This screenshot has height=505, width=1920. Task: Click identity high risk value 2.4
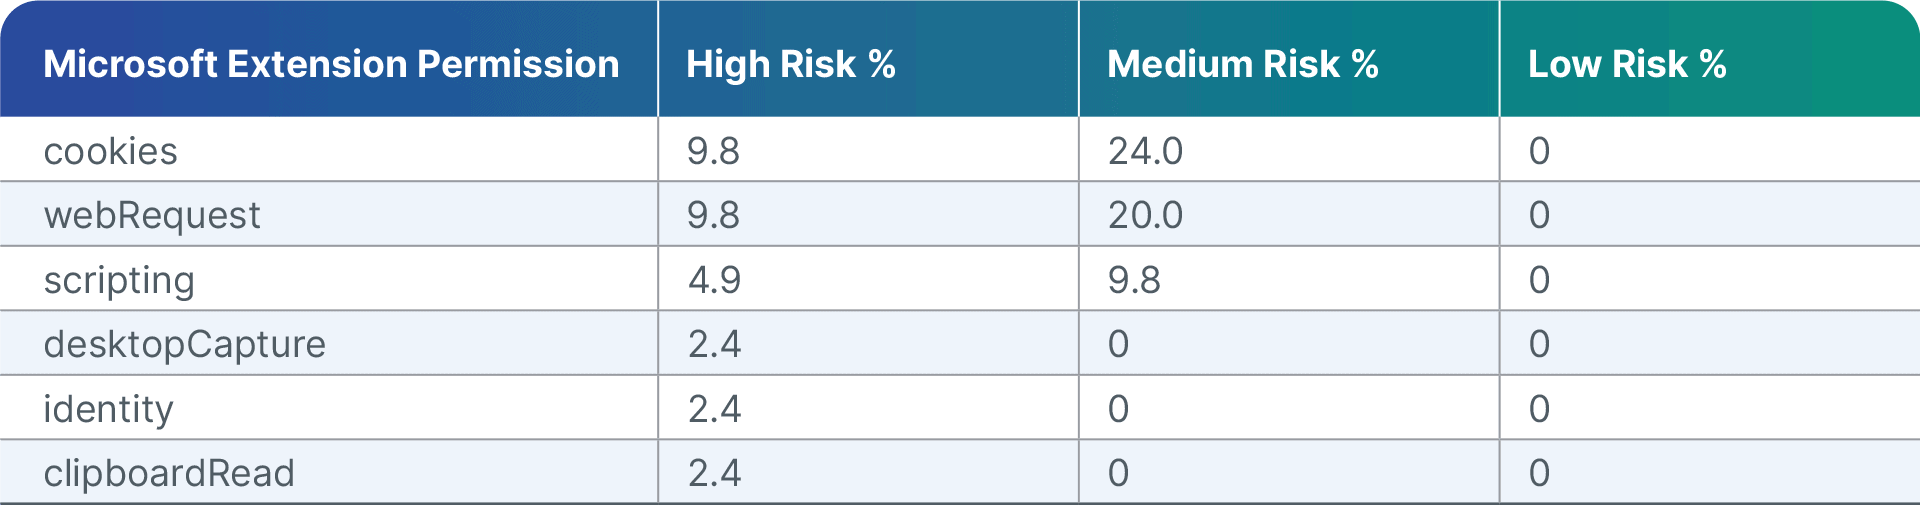[714, 409]
